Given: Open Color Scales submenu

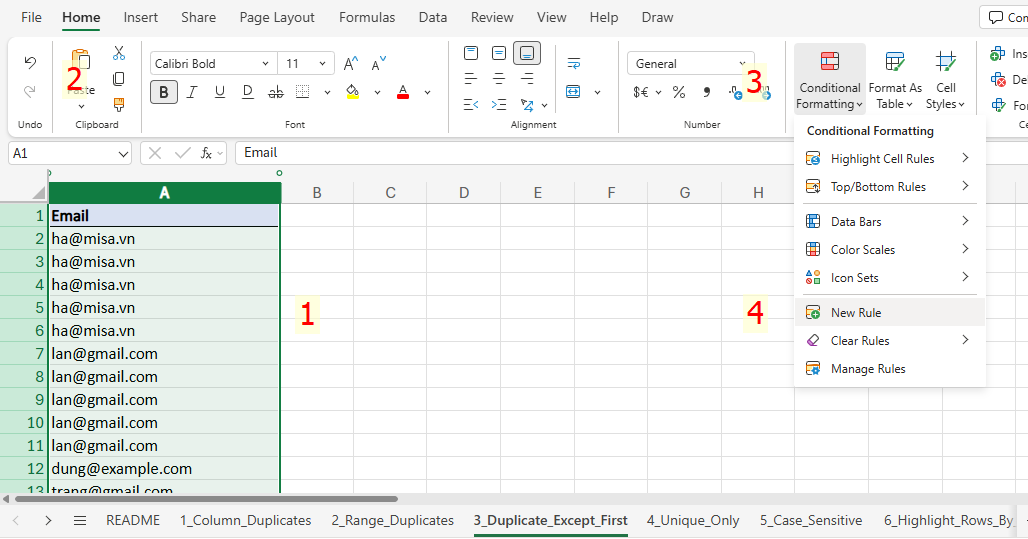Looking at the screenshot, I should 889,250.
